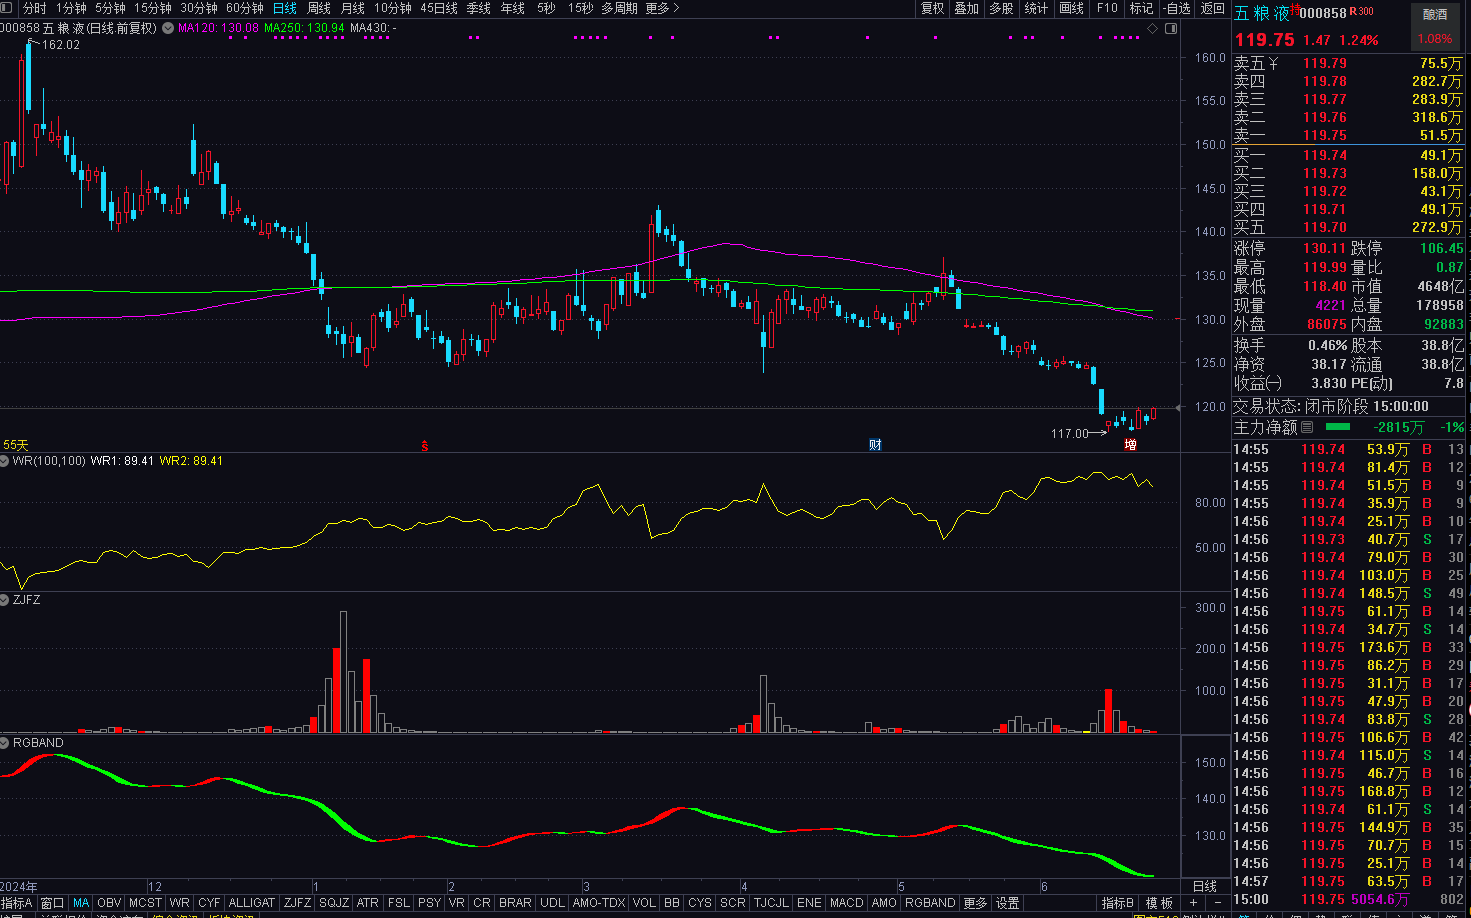Select the ALLIGAT indicator tab

click(x=251, y=903)
